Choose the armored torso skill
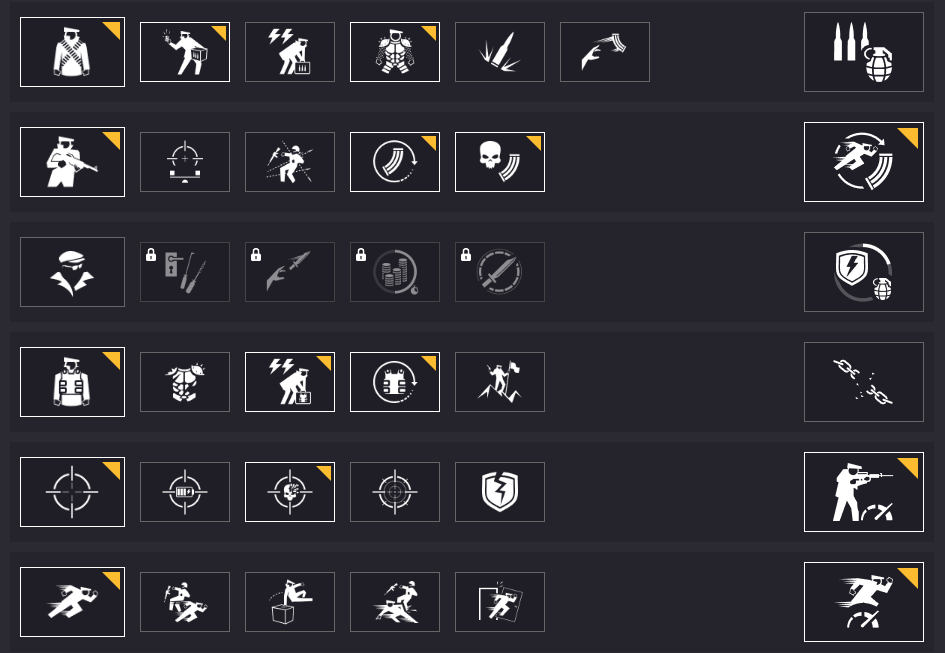 [x=394, y=52]
